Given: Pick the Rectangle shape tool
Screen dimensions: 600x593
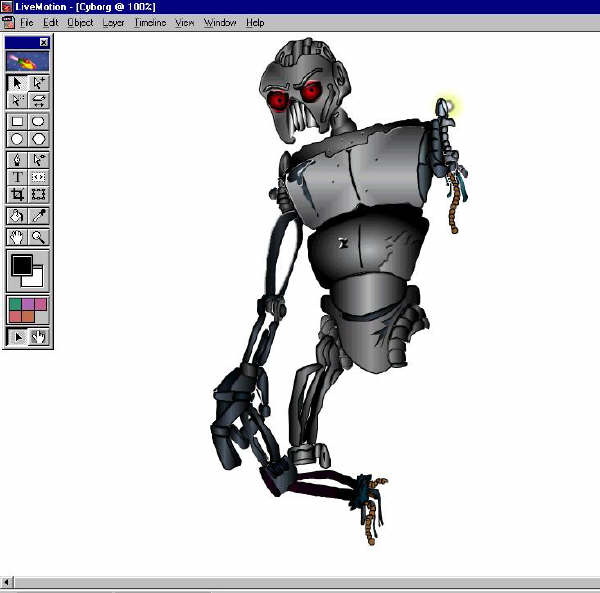Looking at the screenshot, I should coord(18,122).
